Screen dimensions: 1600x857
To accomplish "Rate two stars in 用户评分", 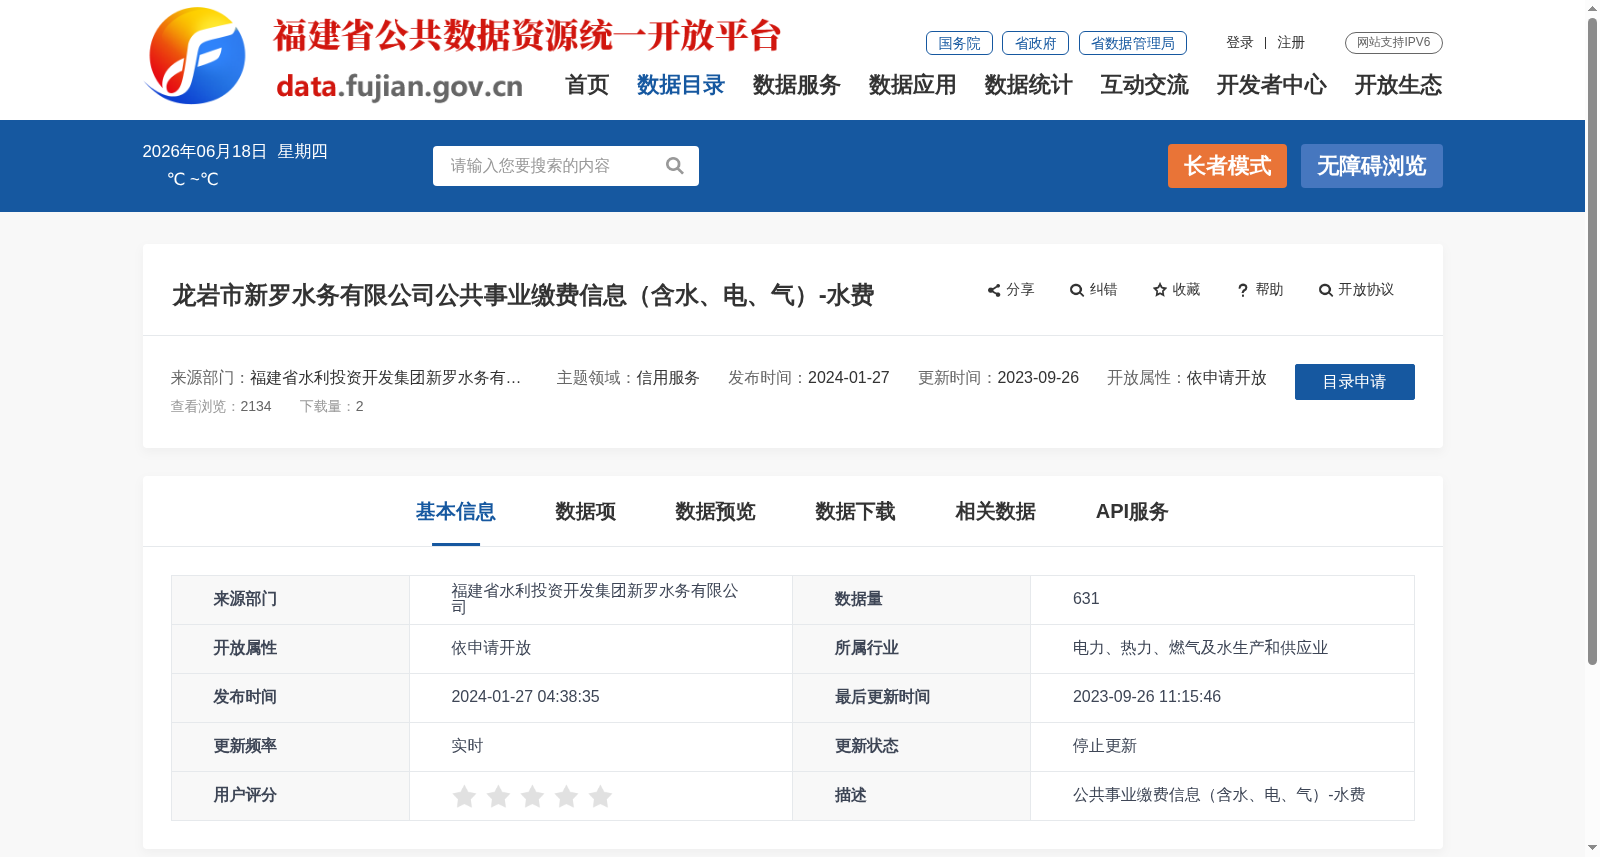I will [x=498, y=796].
